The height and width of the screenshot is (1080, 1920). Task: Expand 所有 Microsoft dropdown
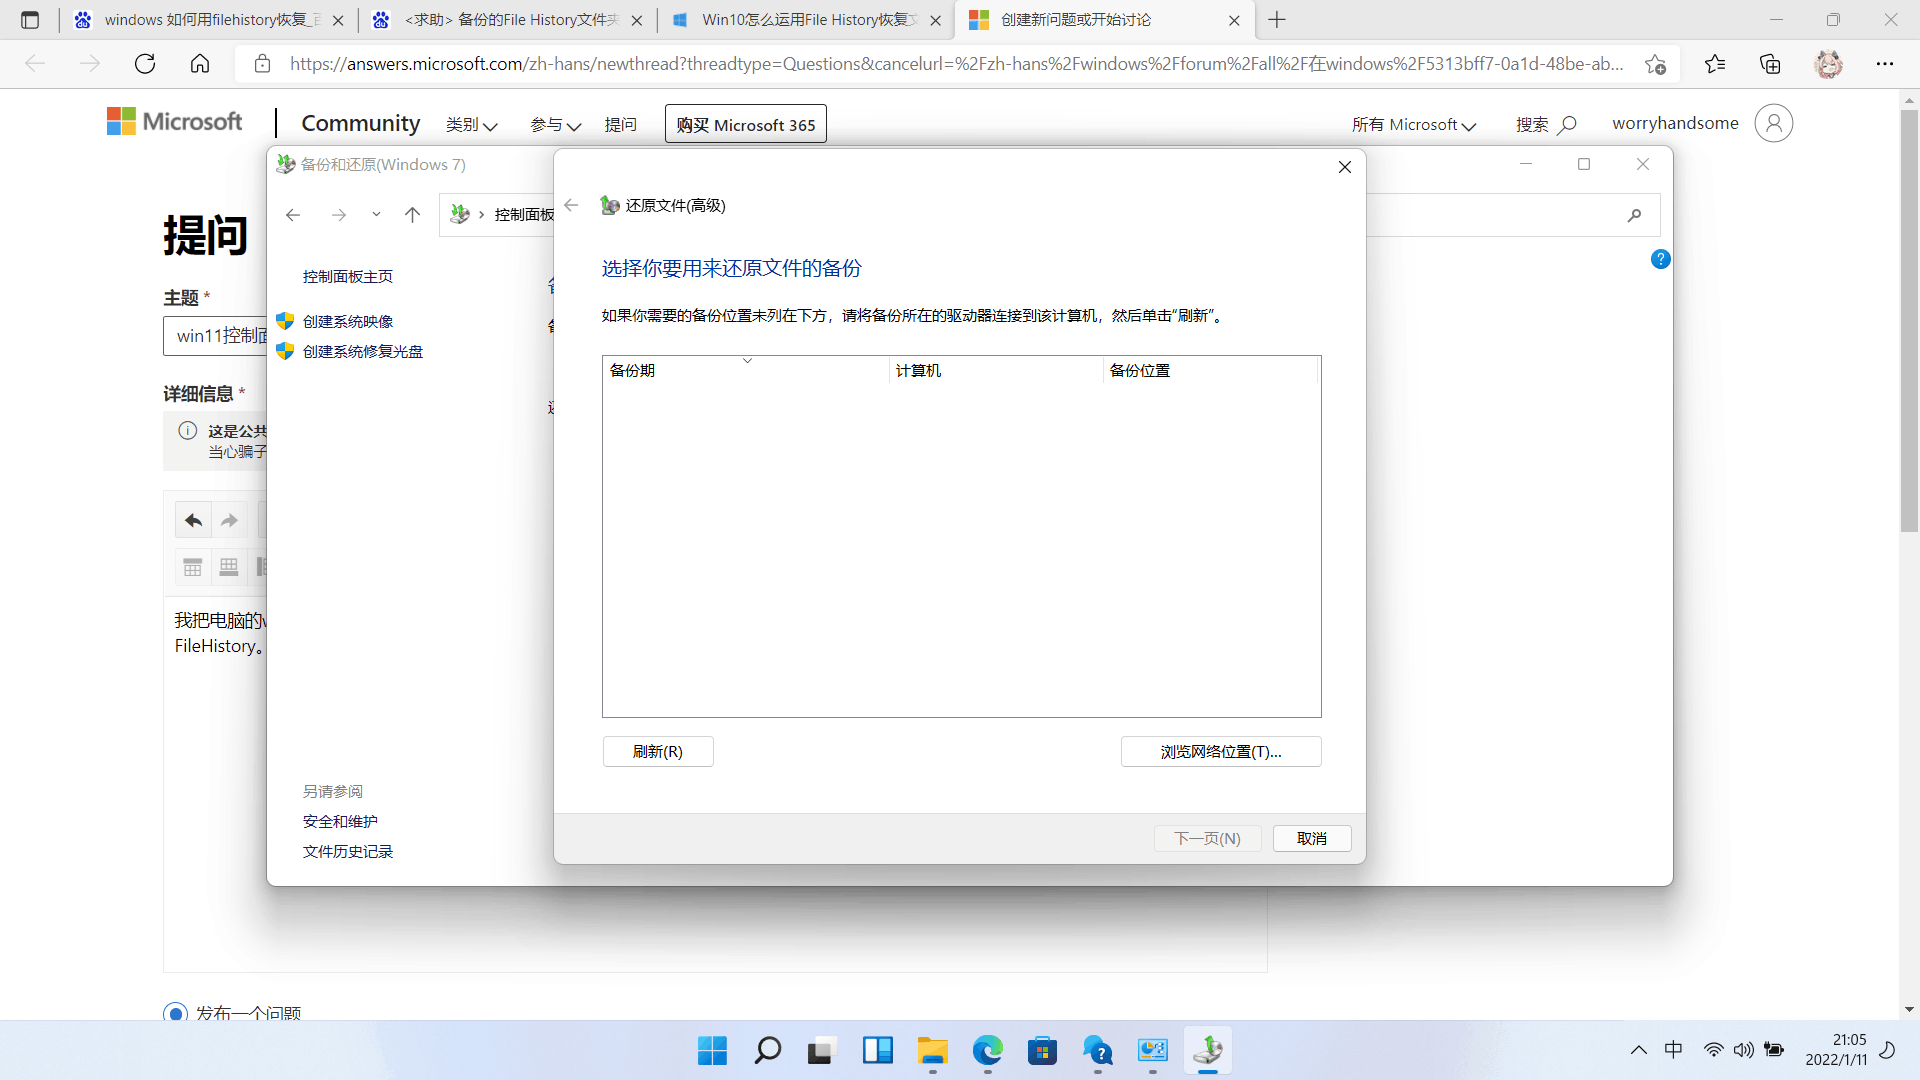tap(1414, 124)
